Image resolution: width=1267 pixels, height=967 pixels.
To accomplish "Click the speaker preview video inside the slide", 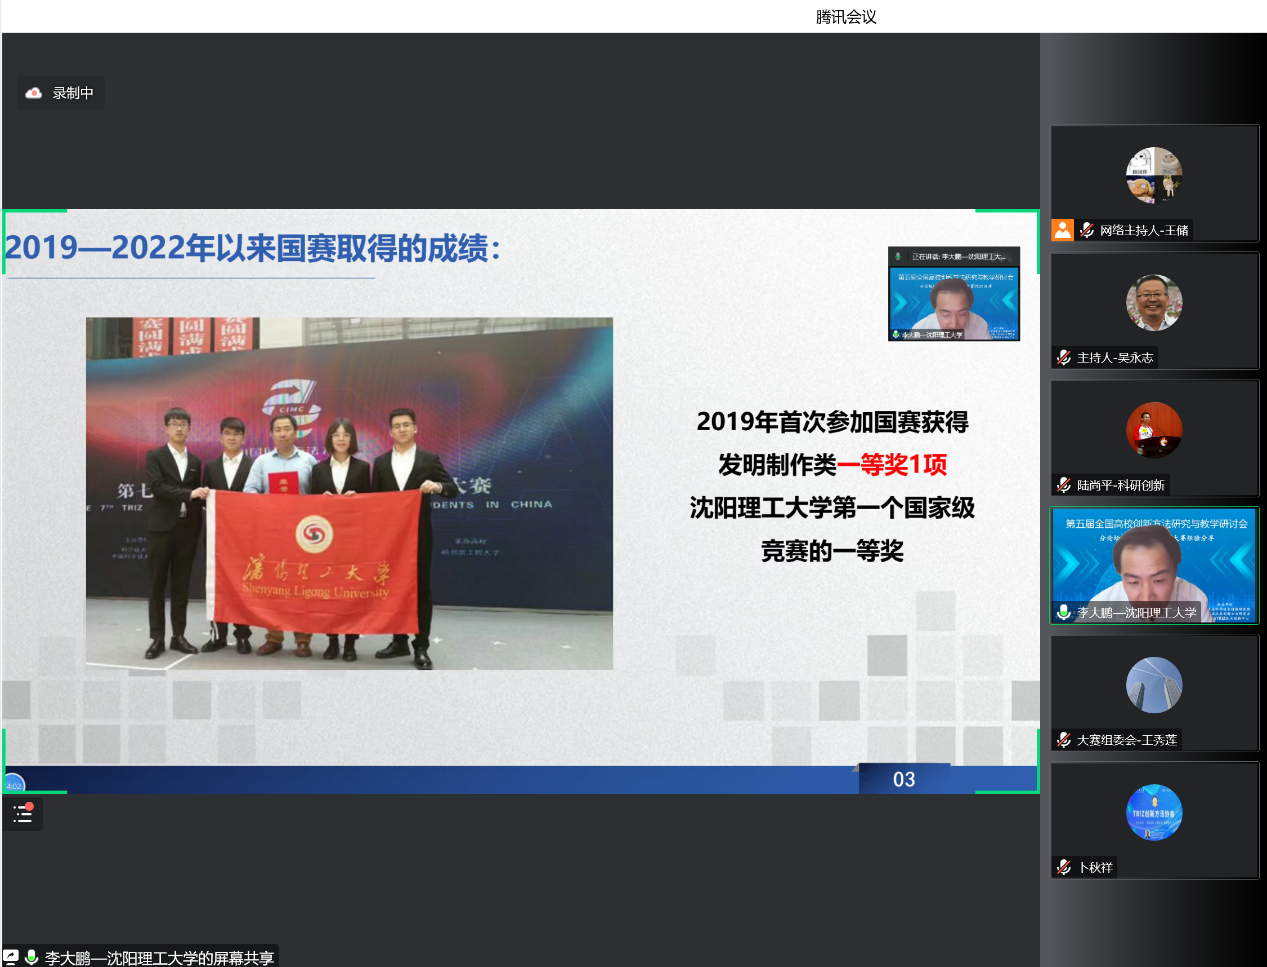I will click(954, 294).
